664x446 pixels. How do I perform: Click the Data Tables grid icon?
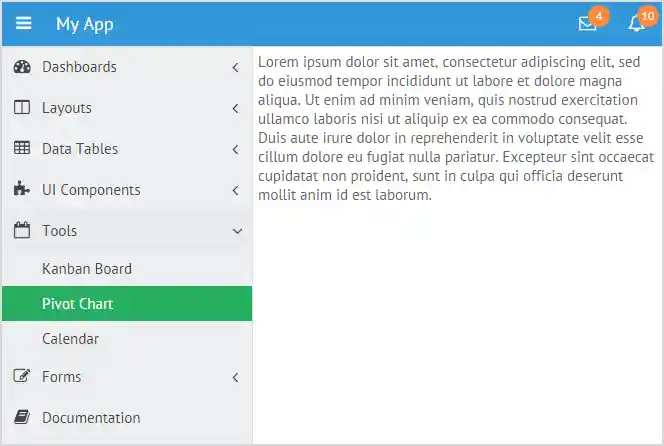[22, 149]
